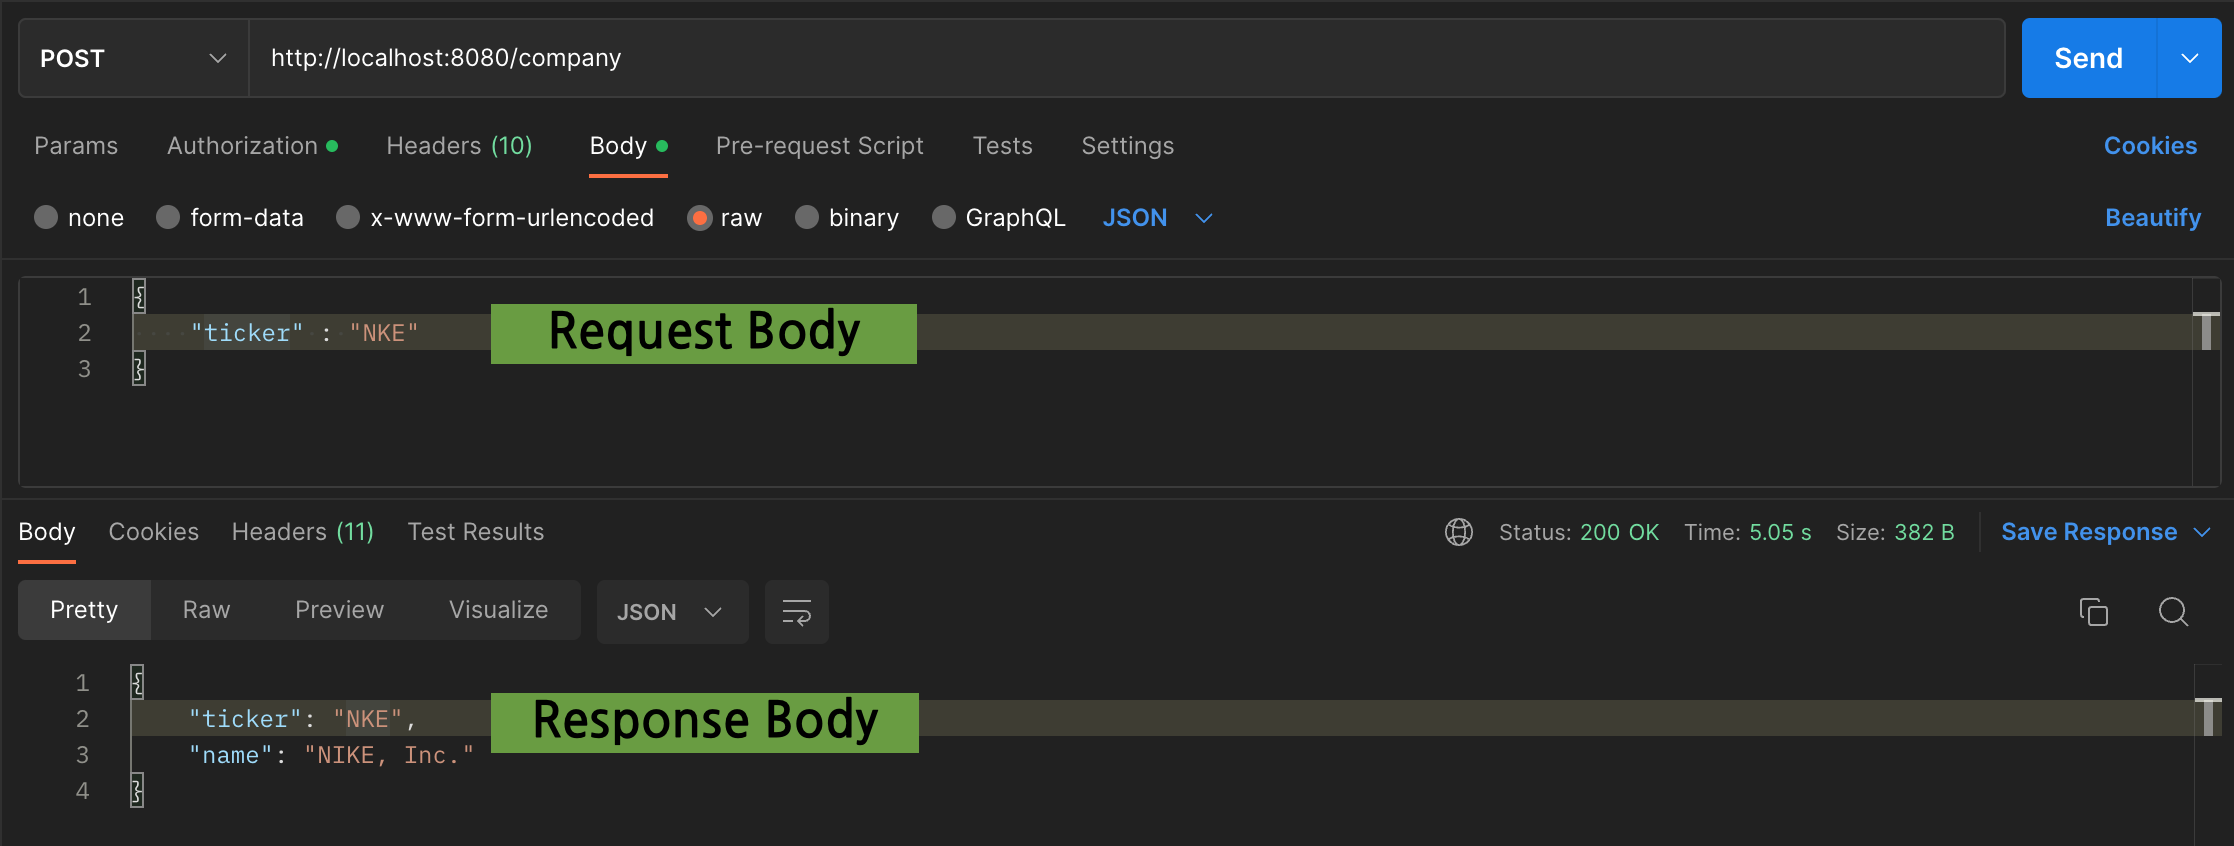Click the "NKE" value in request body
This screenshot has width=2234, height=846.
[384, 333]
